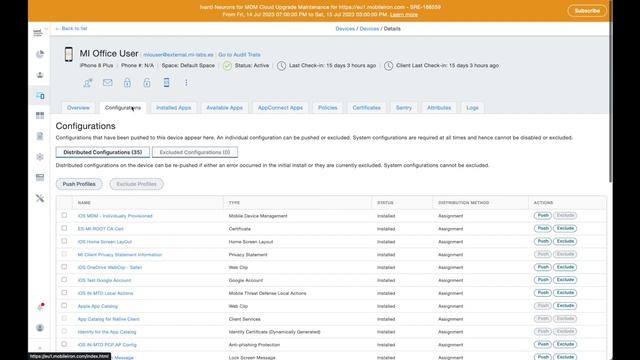
Task: Click the miouser email address link
Action: (178, 55)
